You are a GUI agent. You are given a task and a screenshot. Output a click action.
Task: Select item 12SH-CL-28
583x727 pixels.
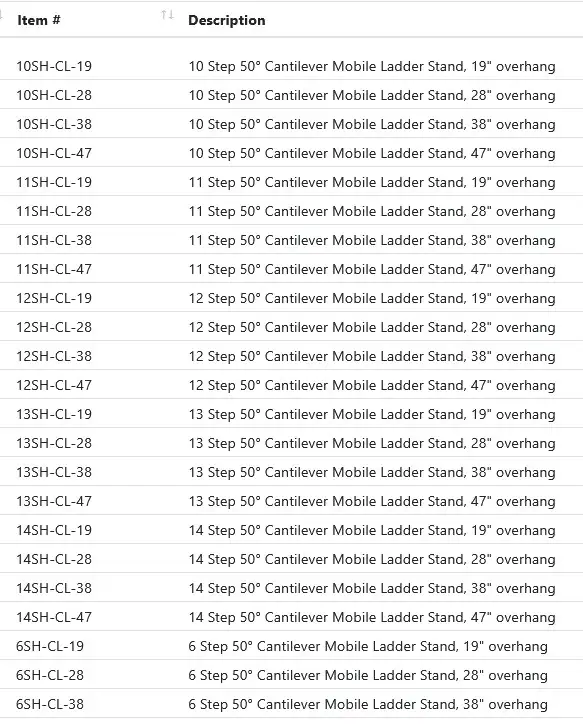54,327
